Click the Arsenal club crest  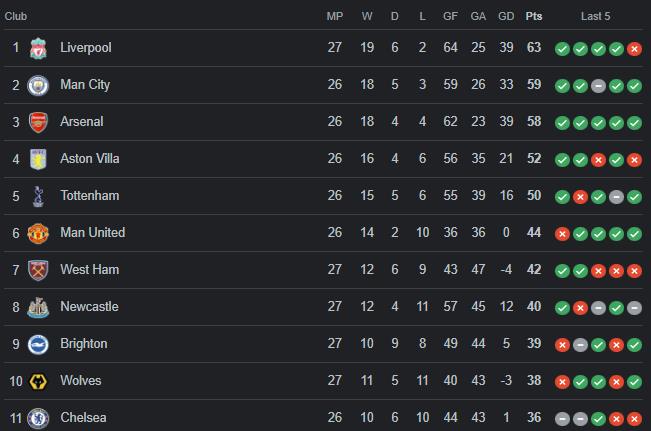(38, 122)
